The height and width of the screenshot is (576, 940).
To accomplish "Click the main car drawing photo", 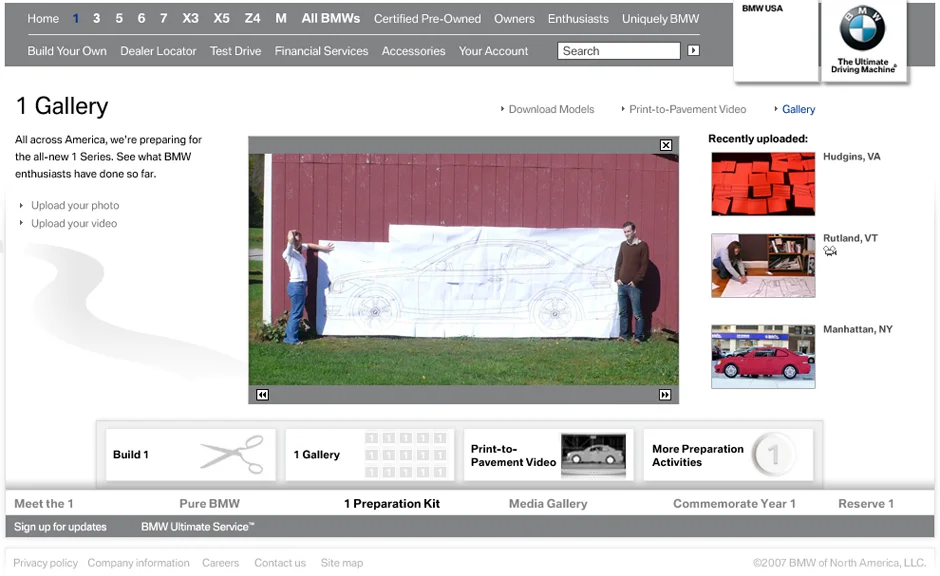I will point(463,269).
